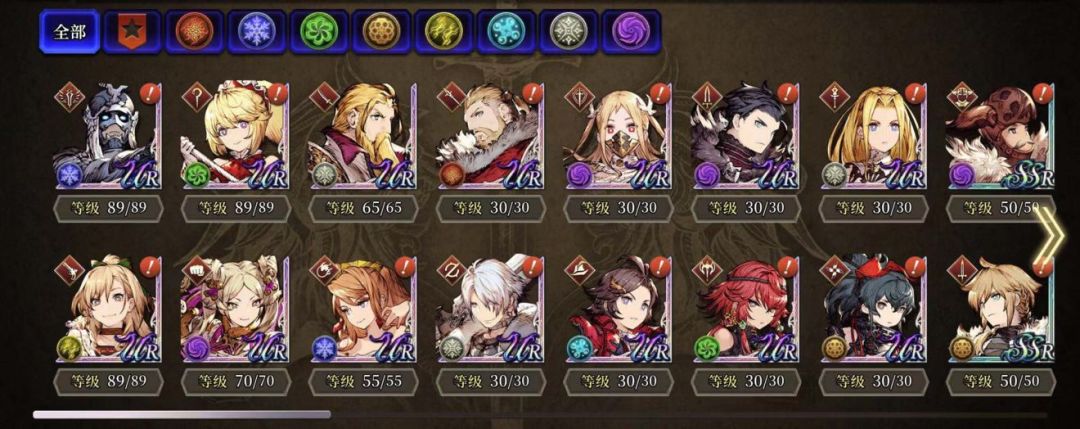Filter by snowflake ice element icon

coord(256,31)
